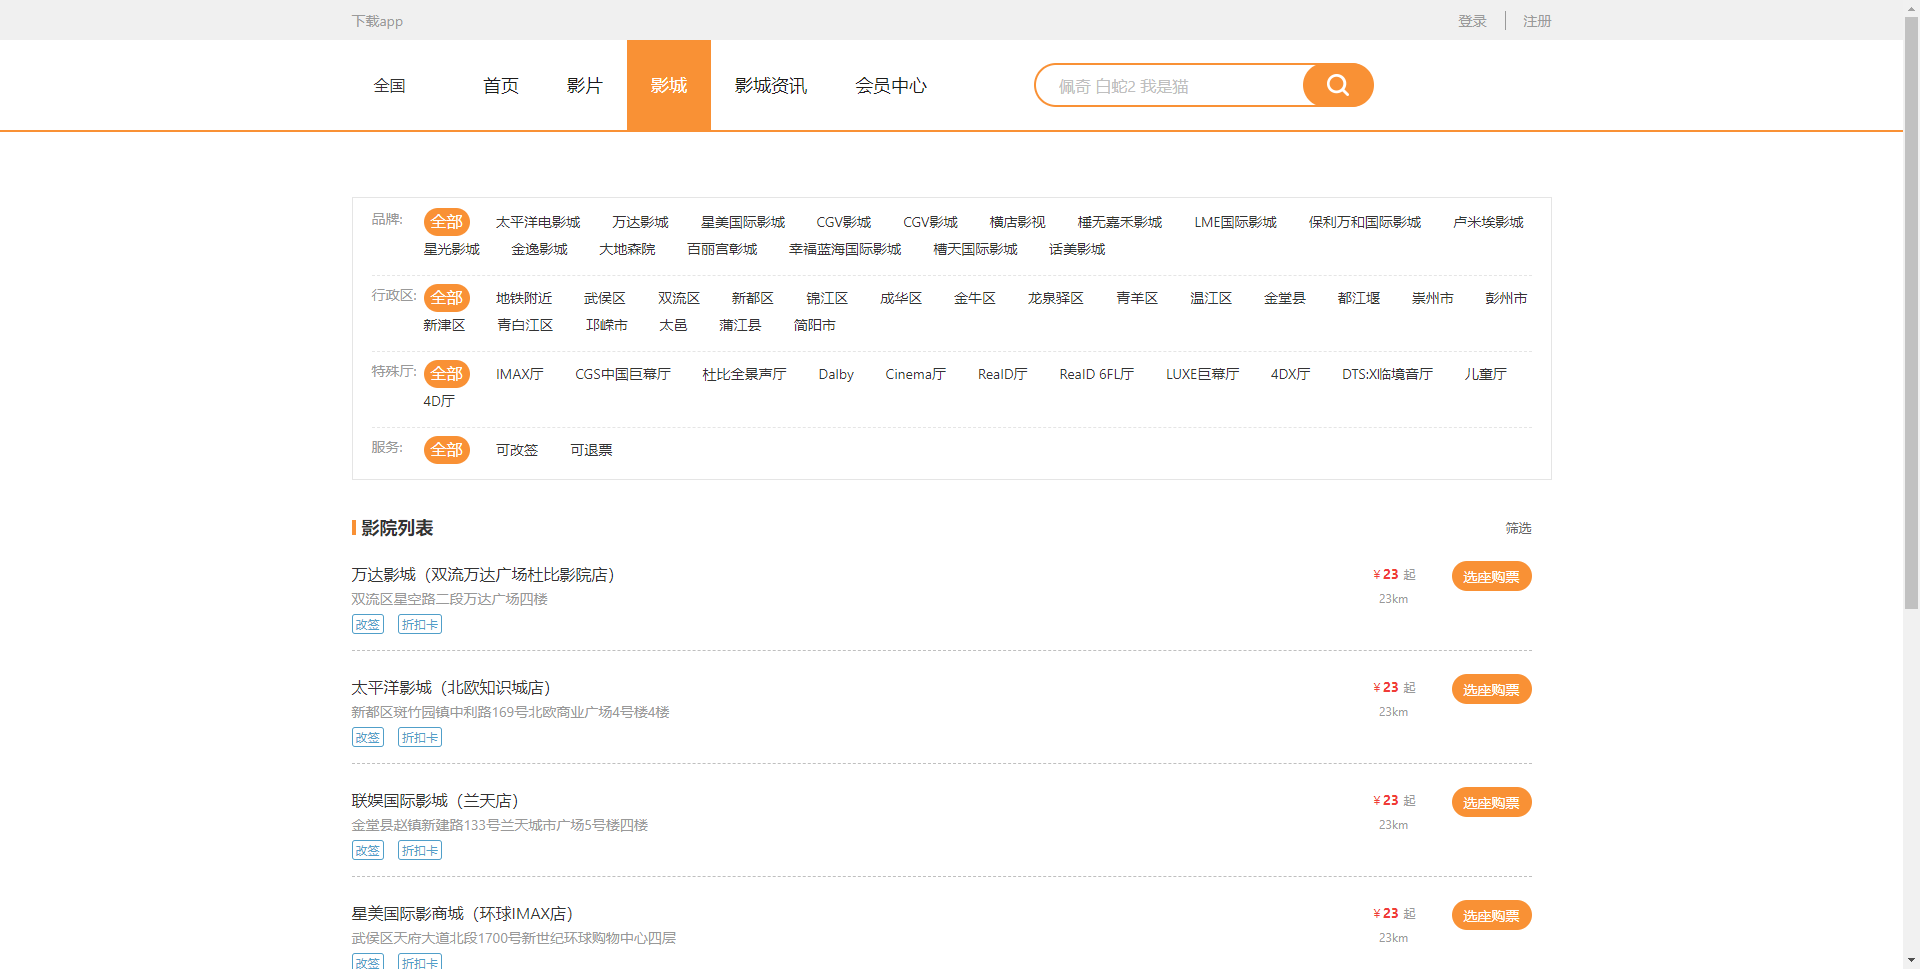This screenshot has height=969, width=1920.
Task: Filter by 4D厅 hall
Action: 438,401
